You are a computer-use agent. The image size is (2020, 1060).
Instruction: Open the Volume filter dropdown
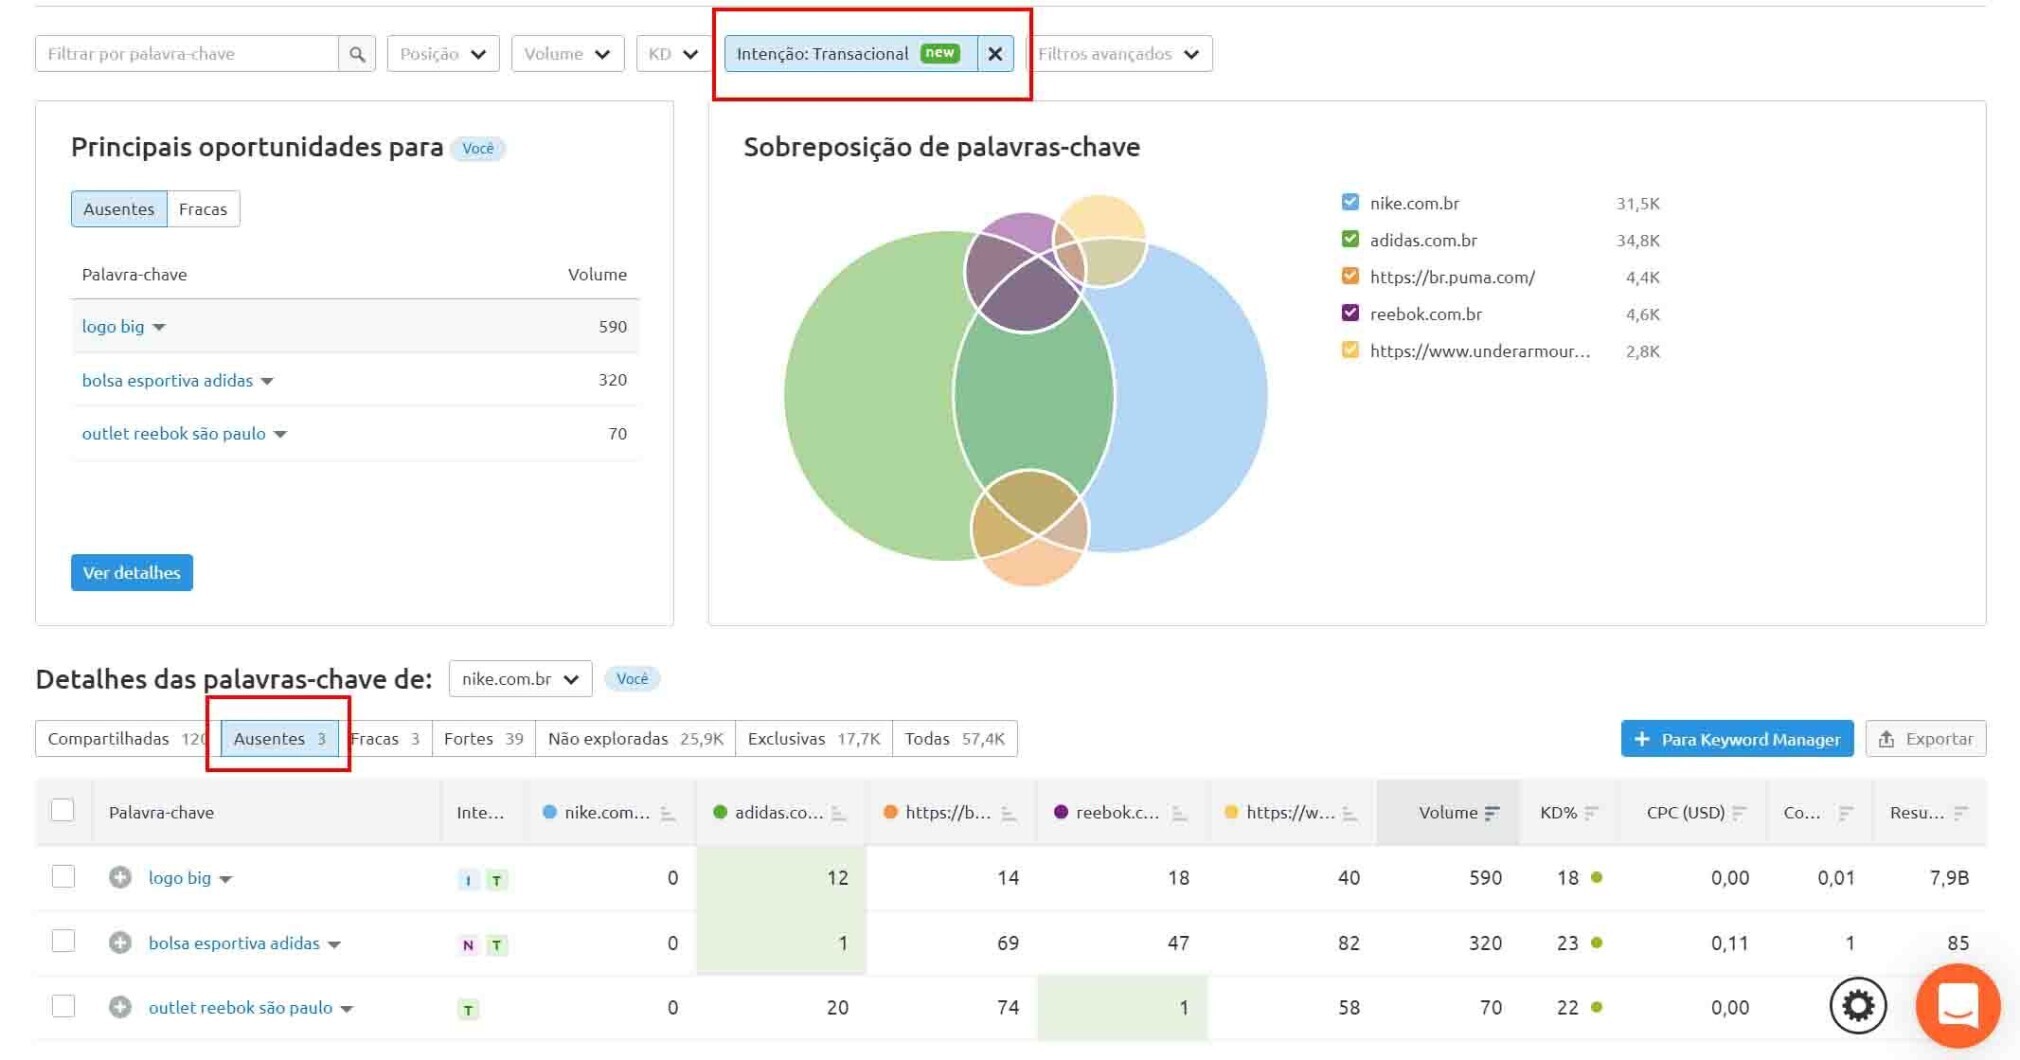[567, 54]
